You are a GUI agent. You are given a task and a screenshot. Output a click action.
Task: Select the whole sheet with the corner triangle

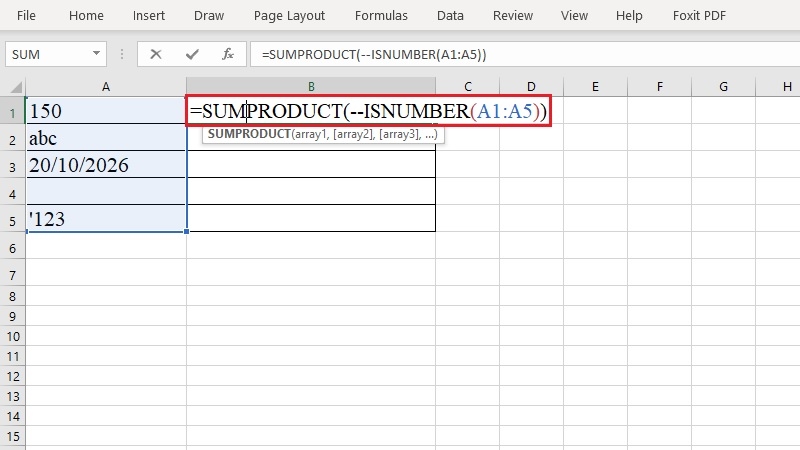pos(13,87)
